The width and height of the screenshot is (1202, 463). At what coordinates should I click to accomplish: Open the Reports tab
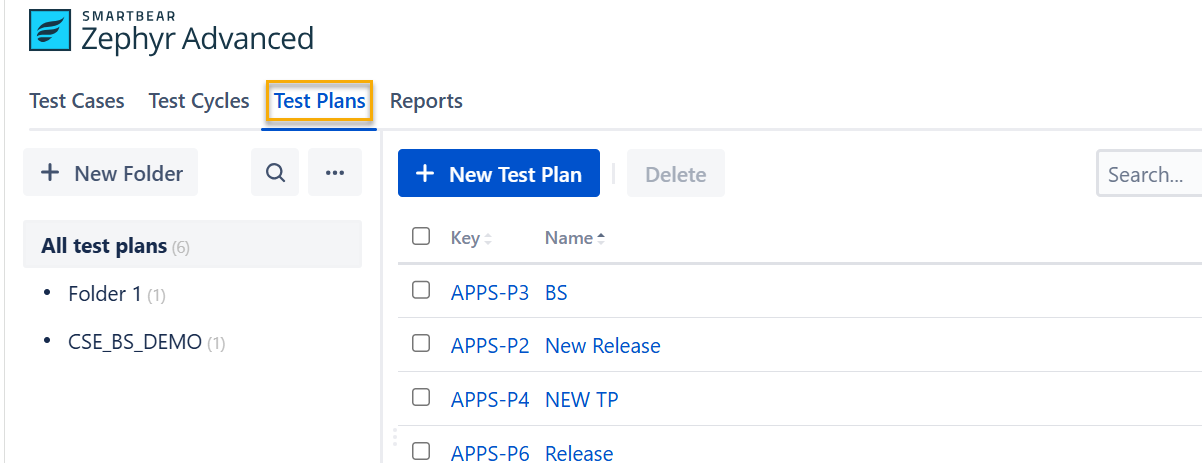(x=426, y=101)
